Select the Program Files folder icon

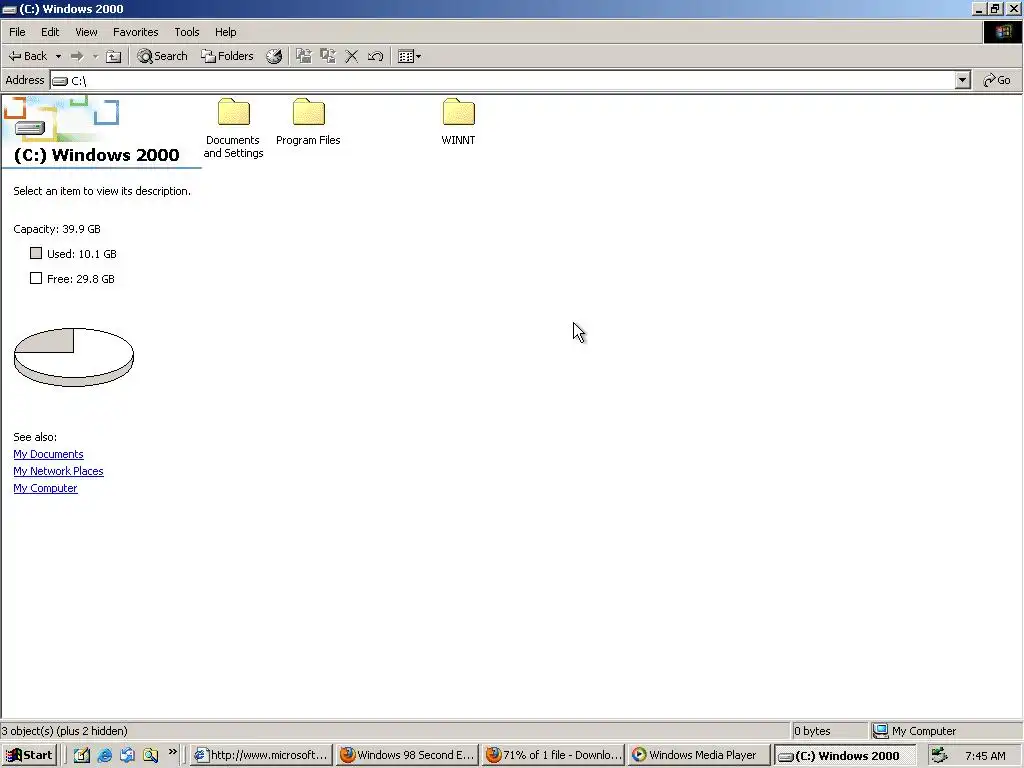[x=309, y=112]
